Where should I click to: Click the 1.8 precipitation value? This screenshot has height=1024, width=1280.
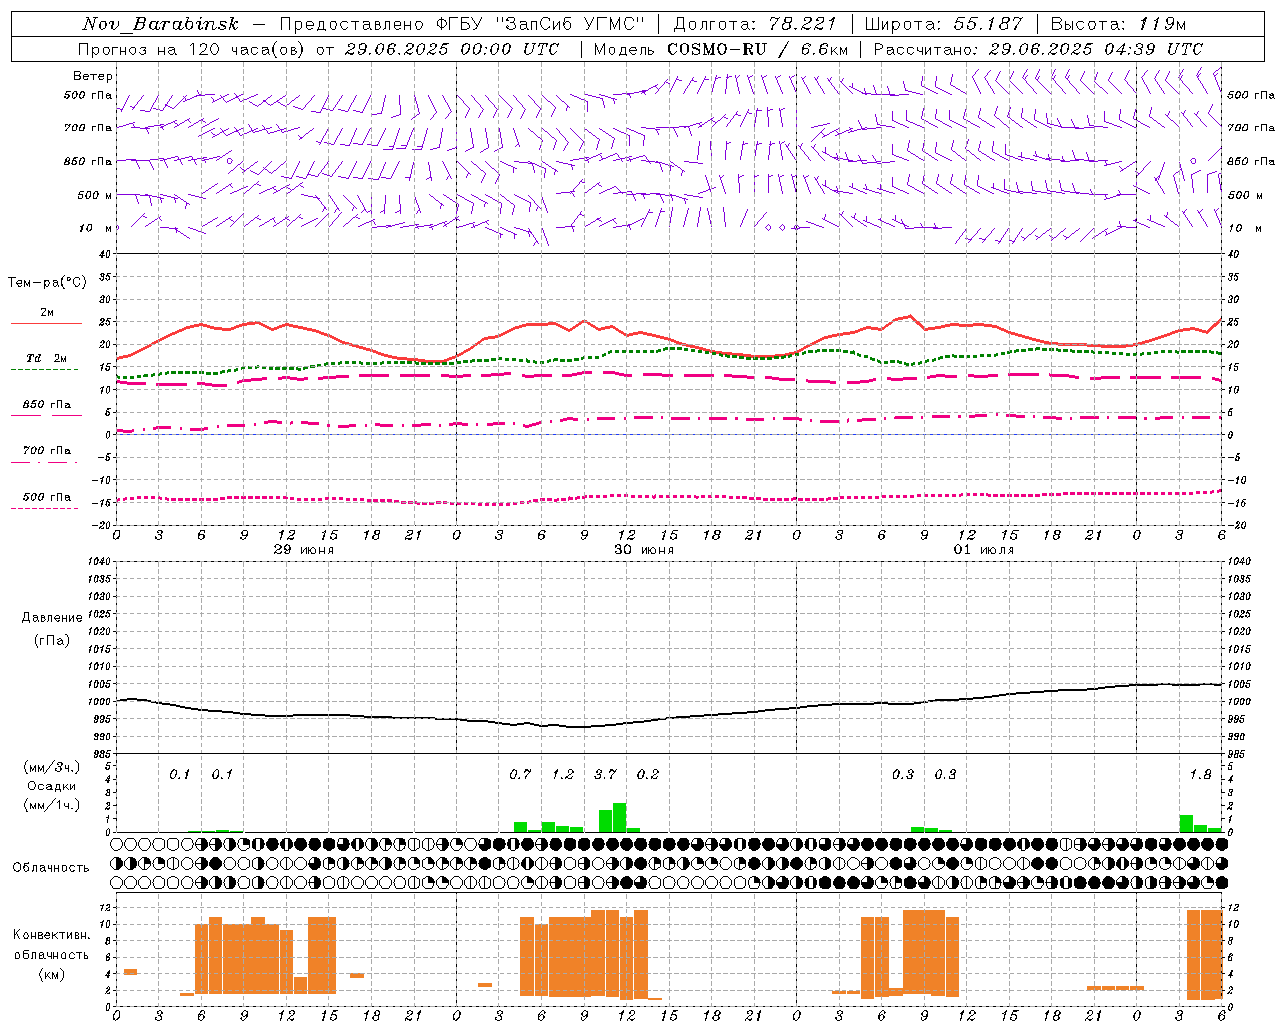1200,774
